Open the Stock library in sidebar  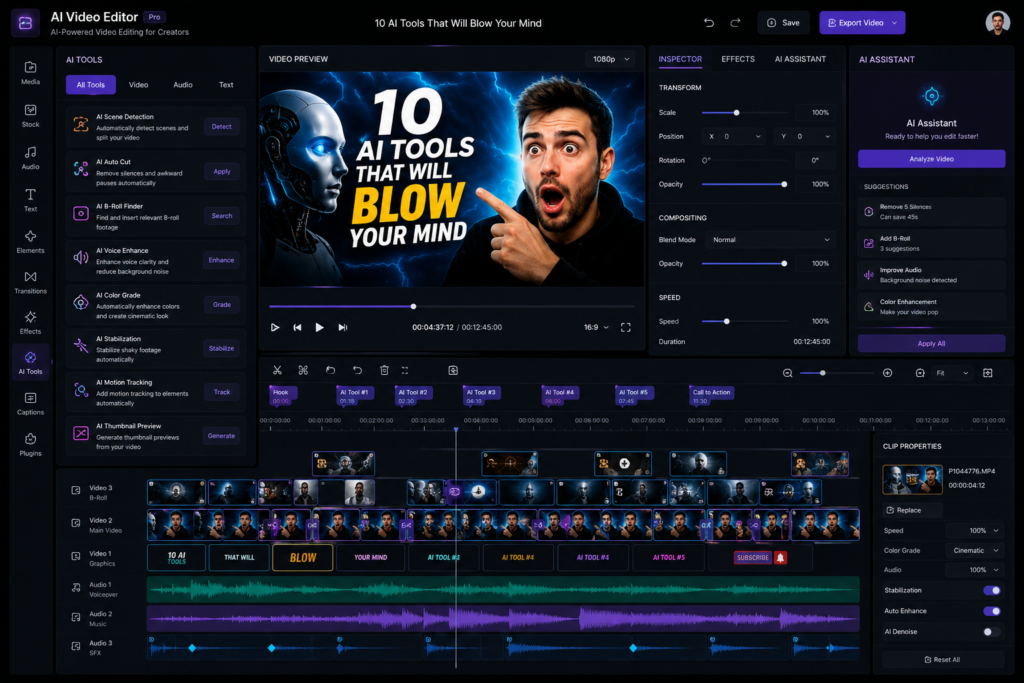coord(30,115)
